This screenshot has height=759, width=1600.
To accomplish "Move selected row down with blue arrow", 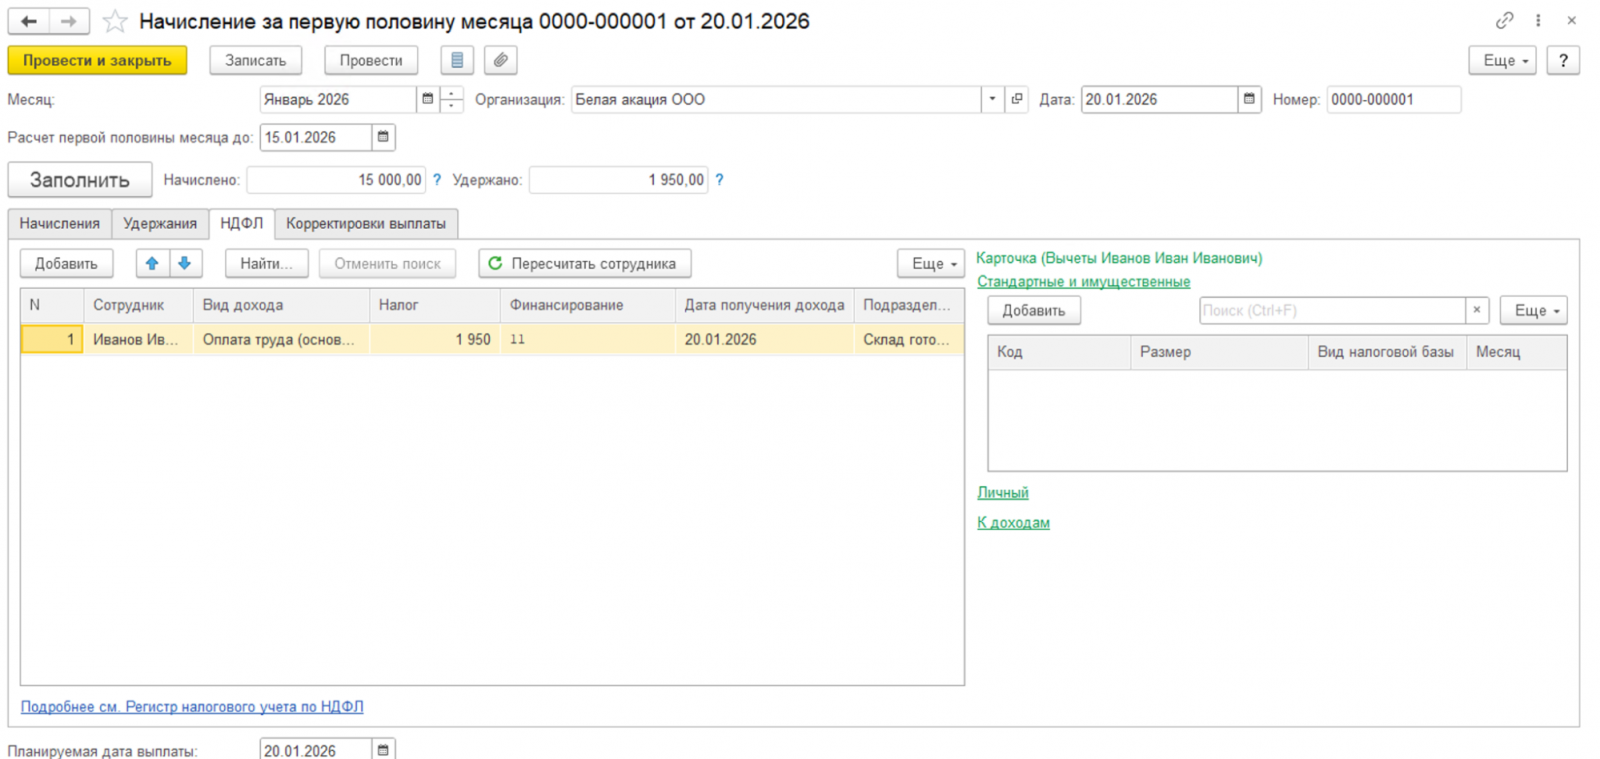I will click(x=185, y=263).
